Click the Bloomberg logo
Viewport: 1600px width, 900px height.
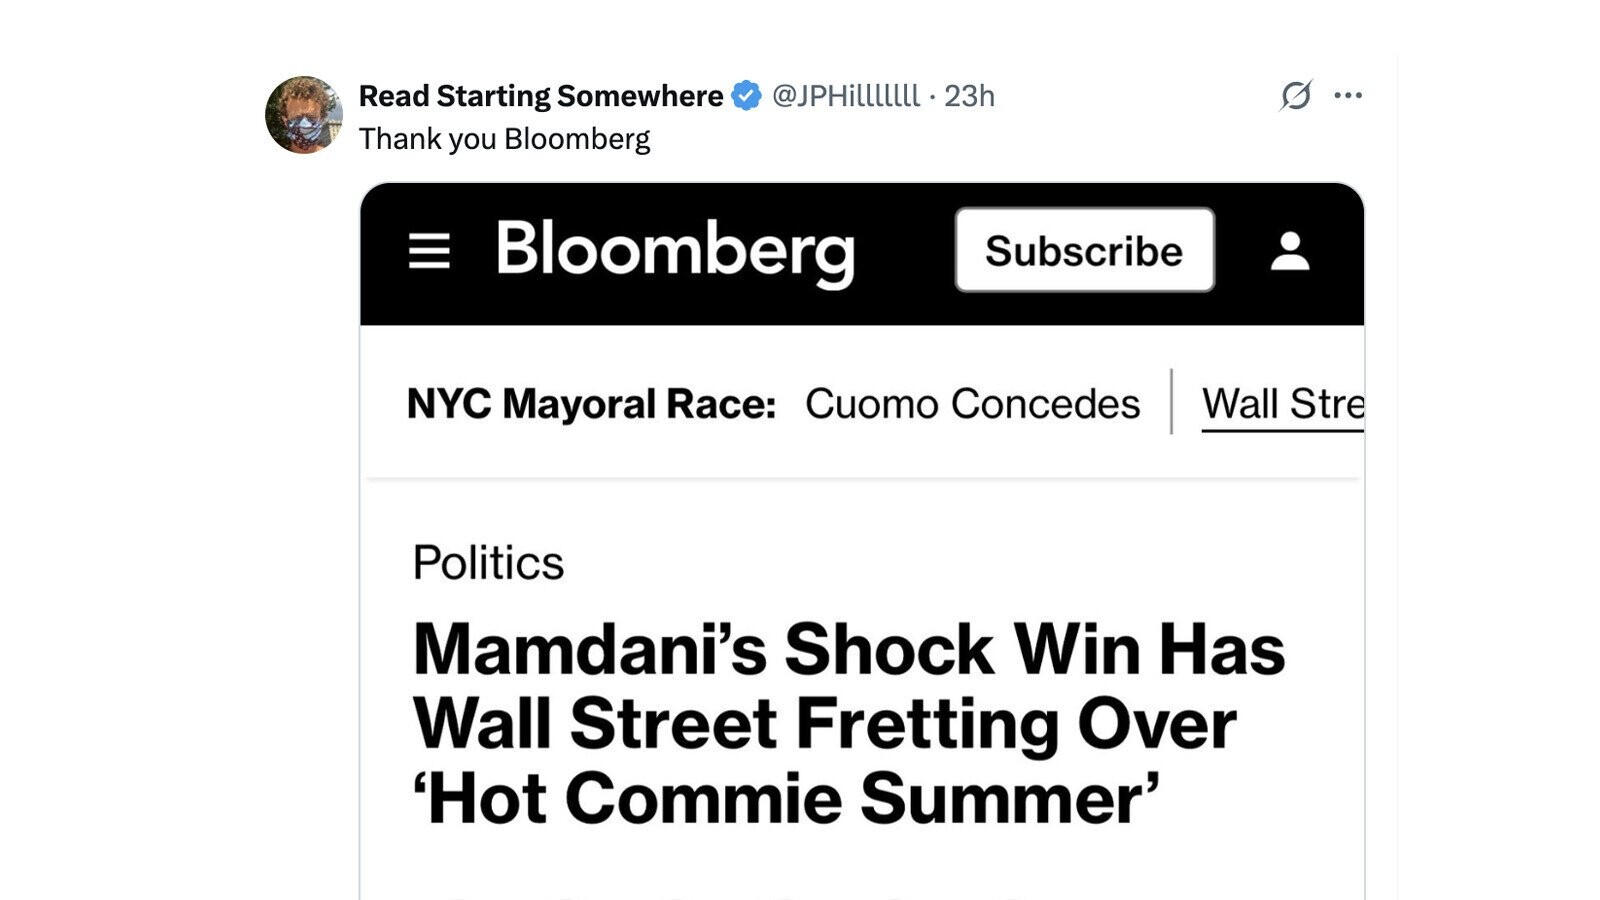click(x=675, y=251)
